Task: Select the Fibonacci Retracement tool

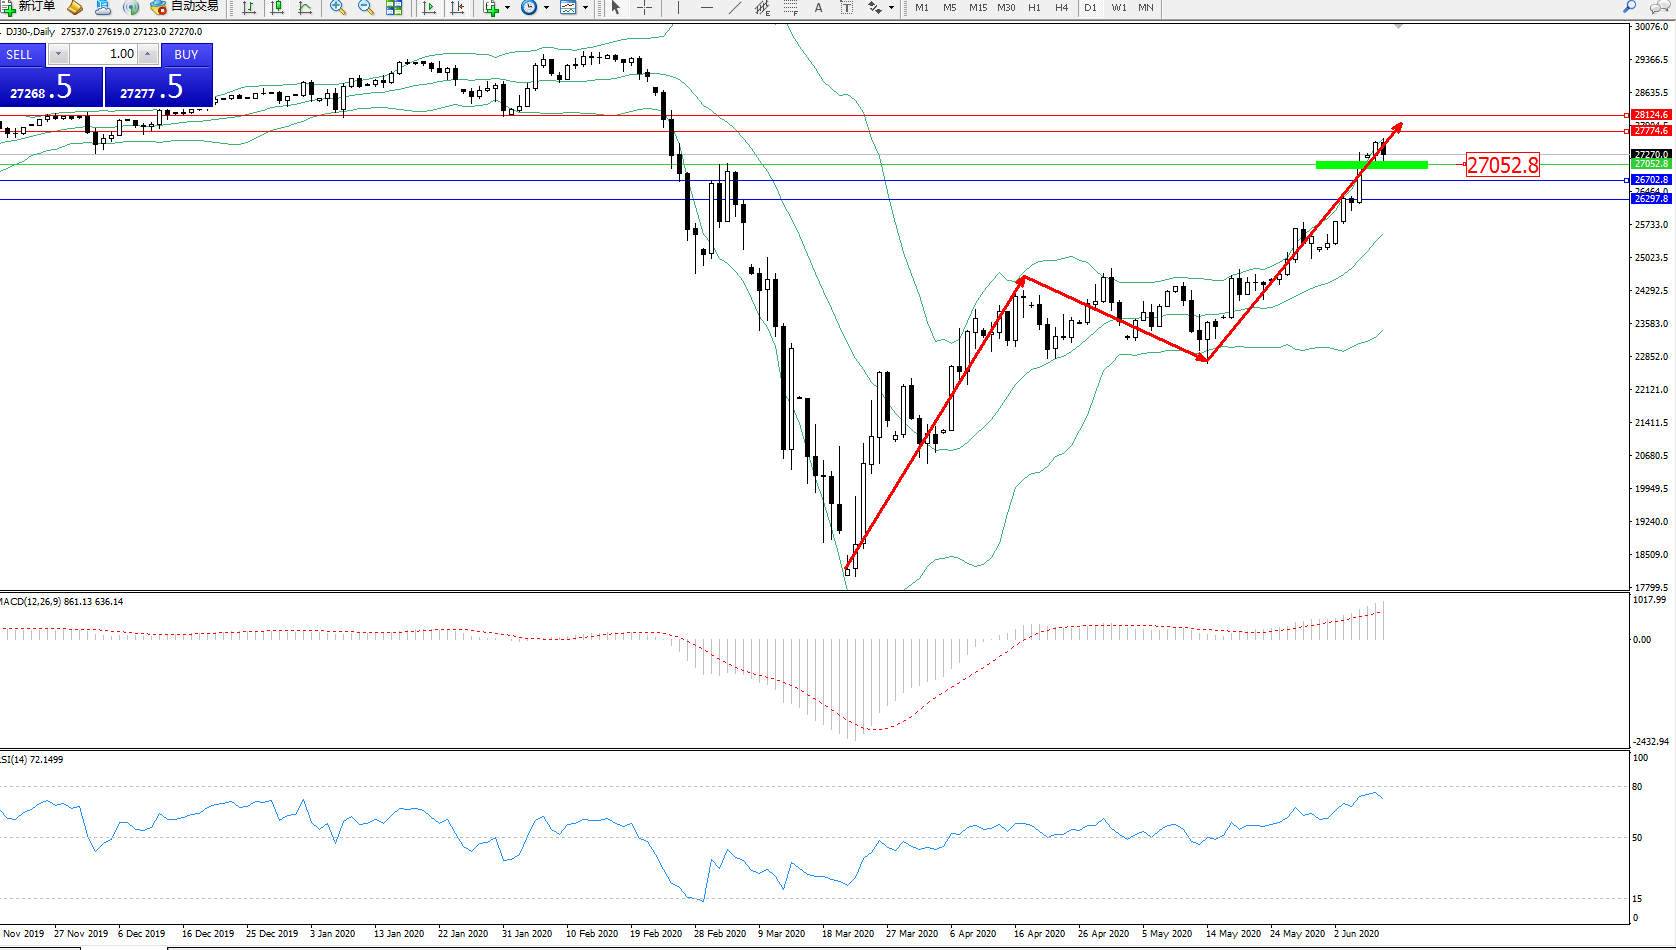Action: coord(790,8)
